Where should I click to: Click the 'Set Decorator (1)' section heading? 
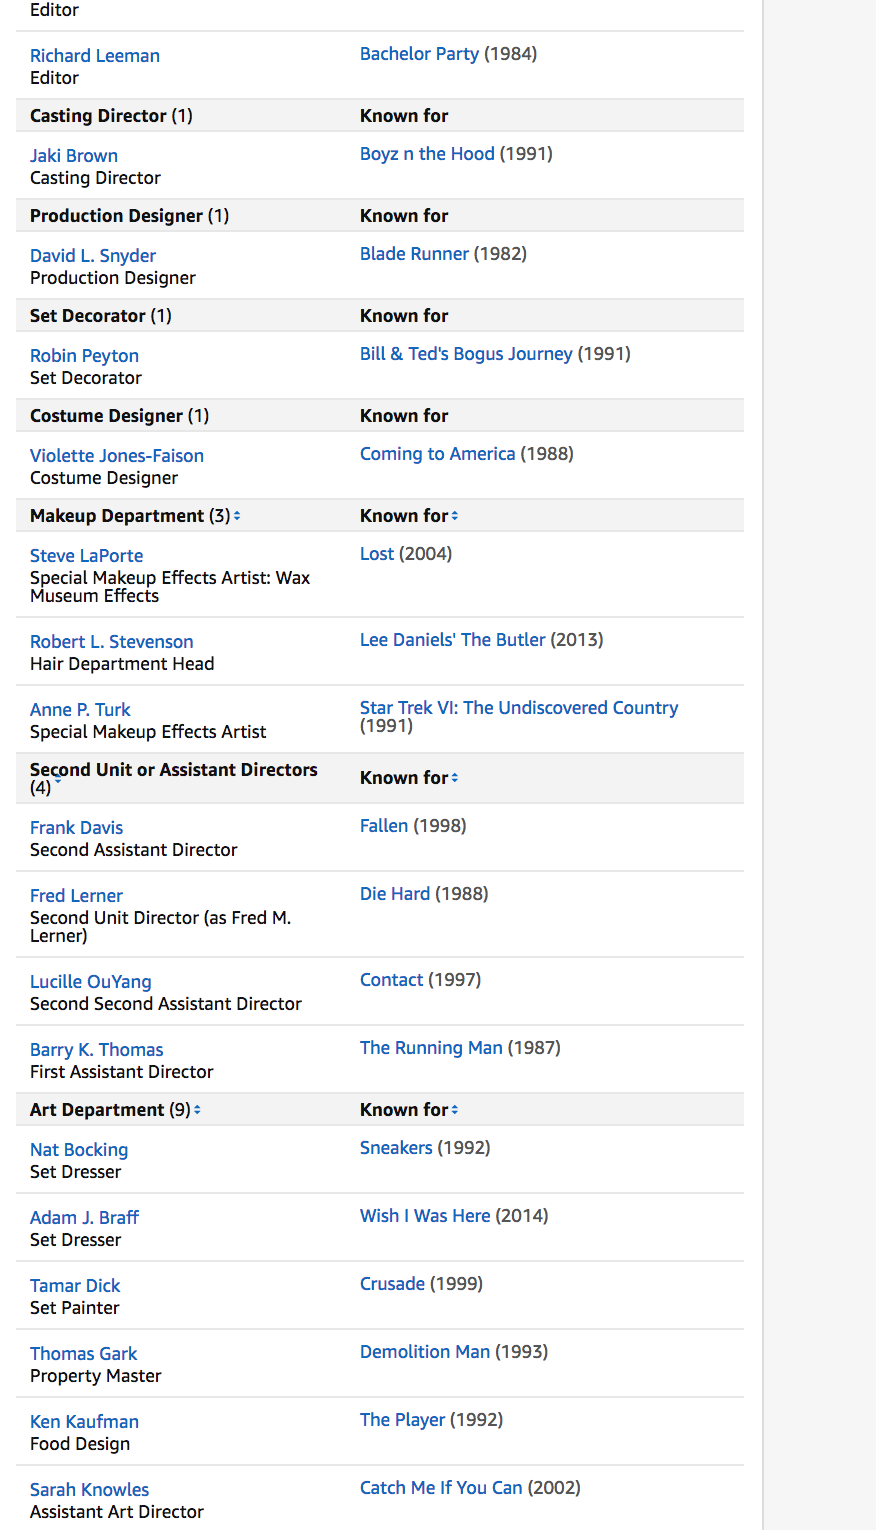click(x=101, y=316)
